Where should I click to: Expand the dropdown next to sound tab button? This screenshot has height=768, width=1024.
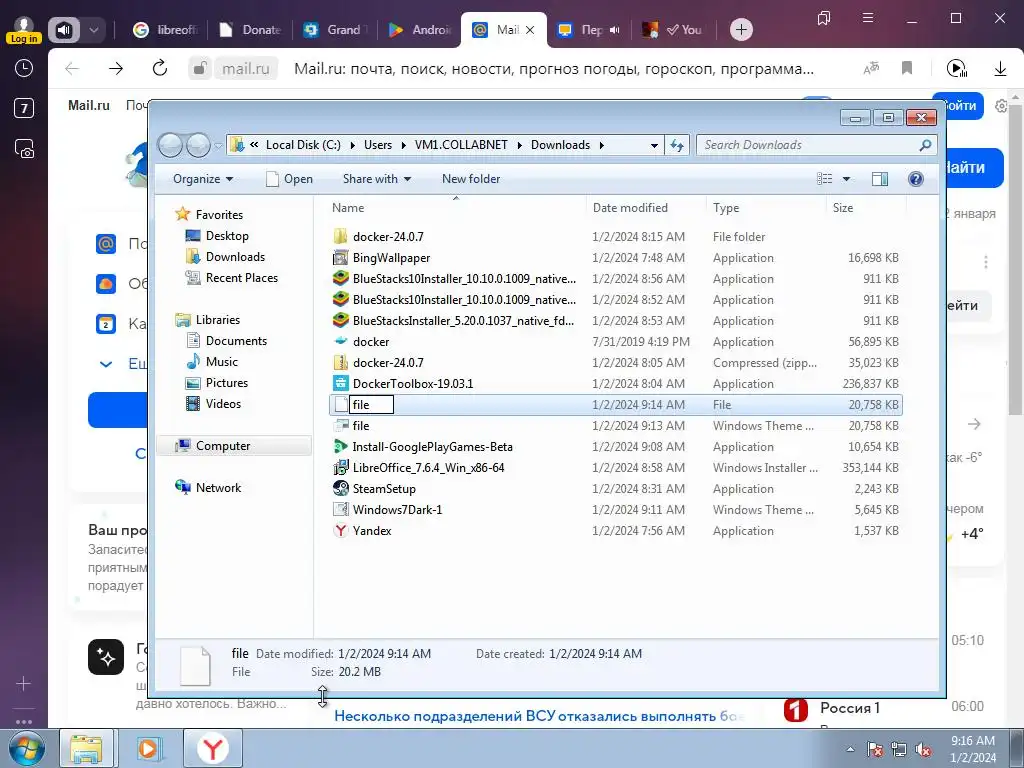coord(94,29)
